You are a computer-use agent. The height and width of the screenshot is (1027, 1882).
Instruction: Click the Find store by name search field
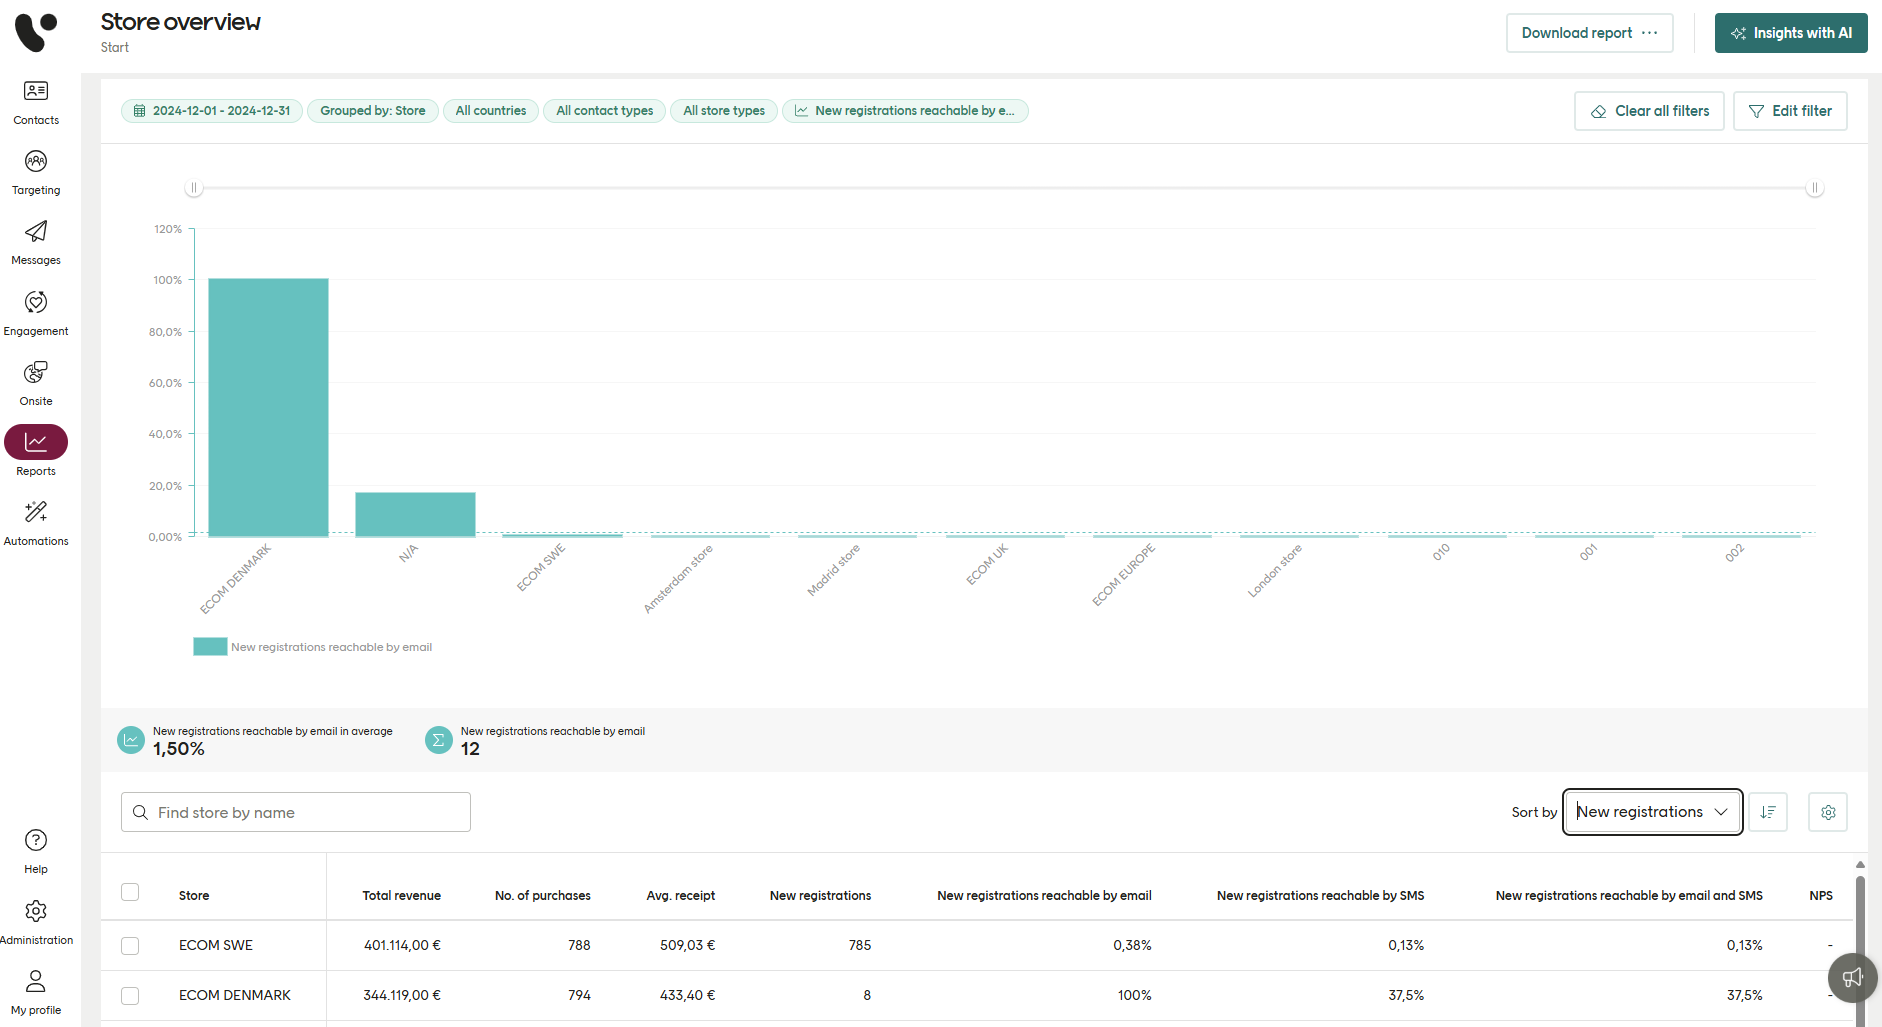point(294,811)
